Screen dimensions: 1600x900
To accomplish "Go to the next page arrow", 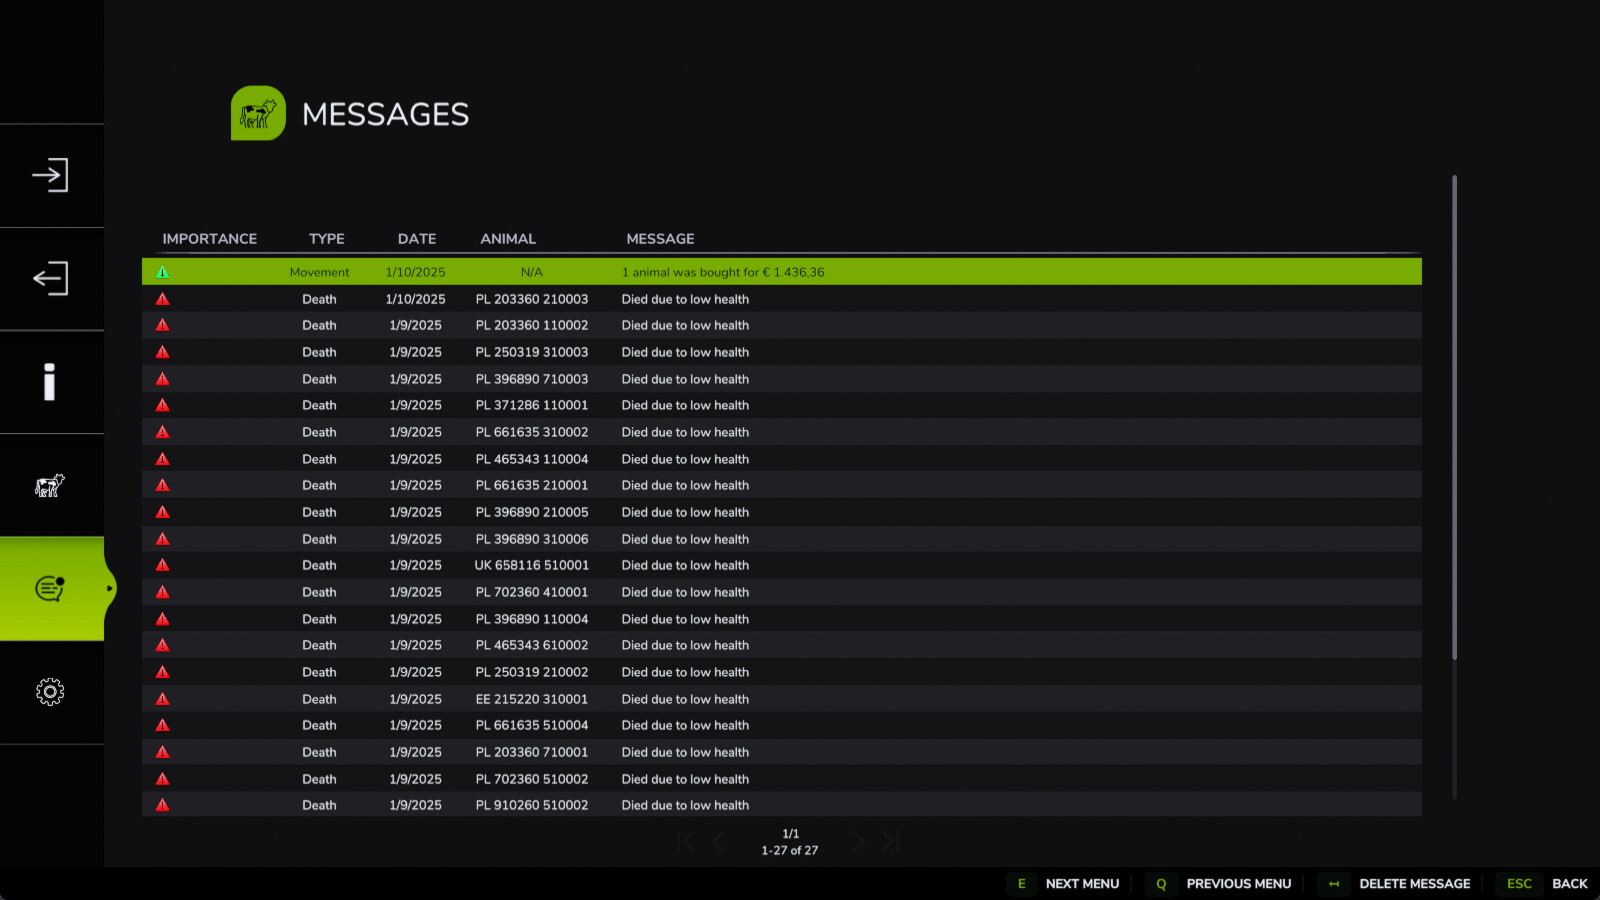I will (858, 842).
